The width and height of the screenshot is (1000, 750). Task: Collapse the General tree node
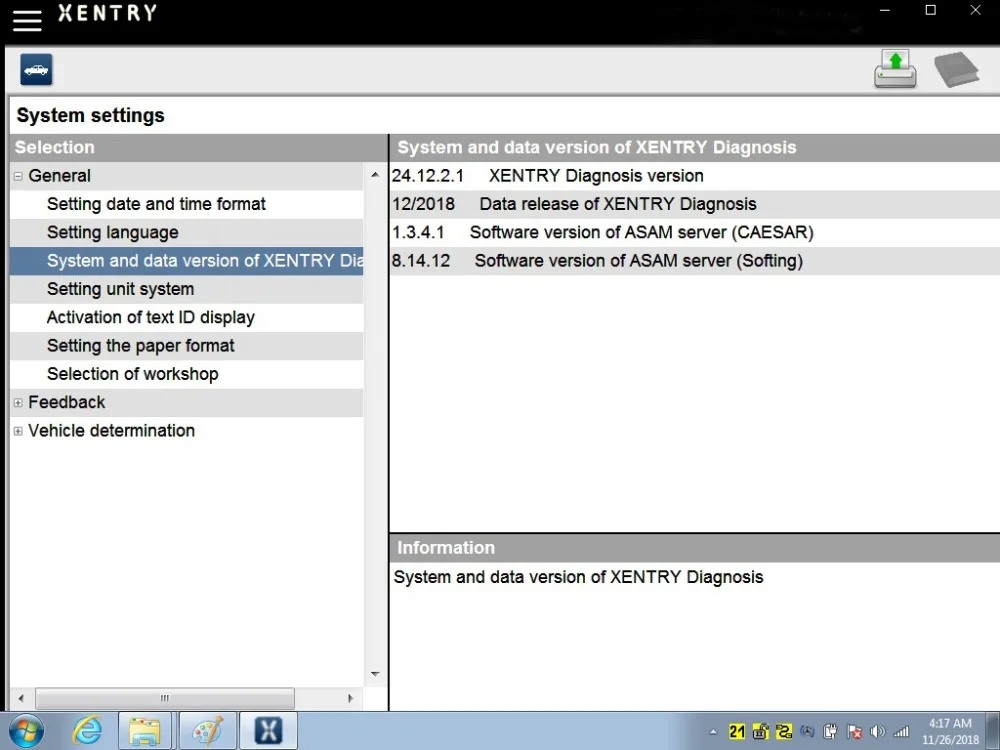coord(18,176)
